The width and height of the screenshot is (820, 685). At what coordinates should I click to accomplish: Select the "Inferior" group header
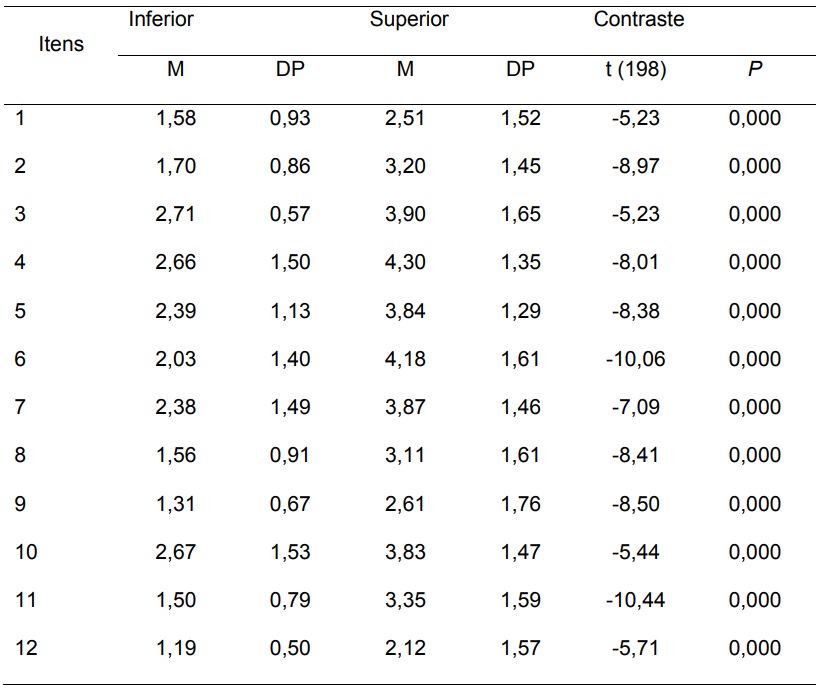click(x=161, y=20)
